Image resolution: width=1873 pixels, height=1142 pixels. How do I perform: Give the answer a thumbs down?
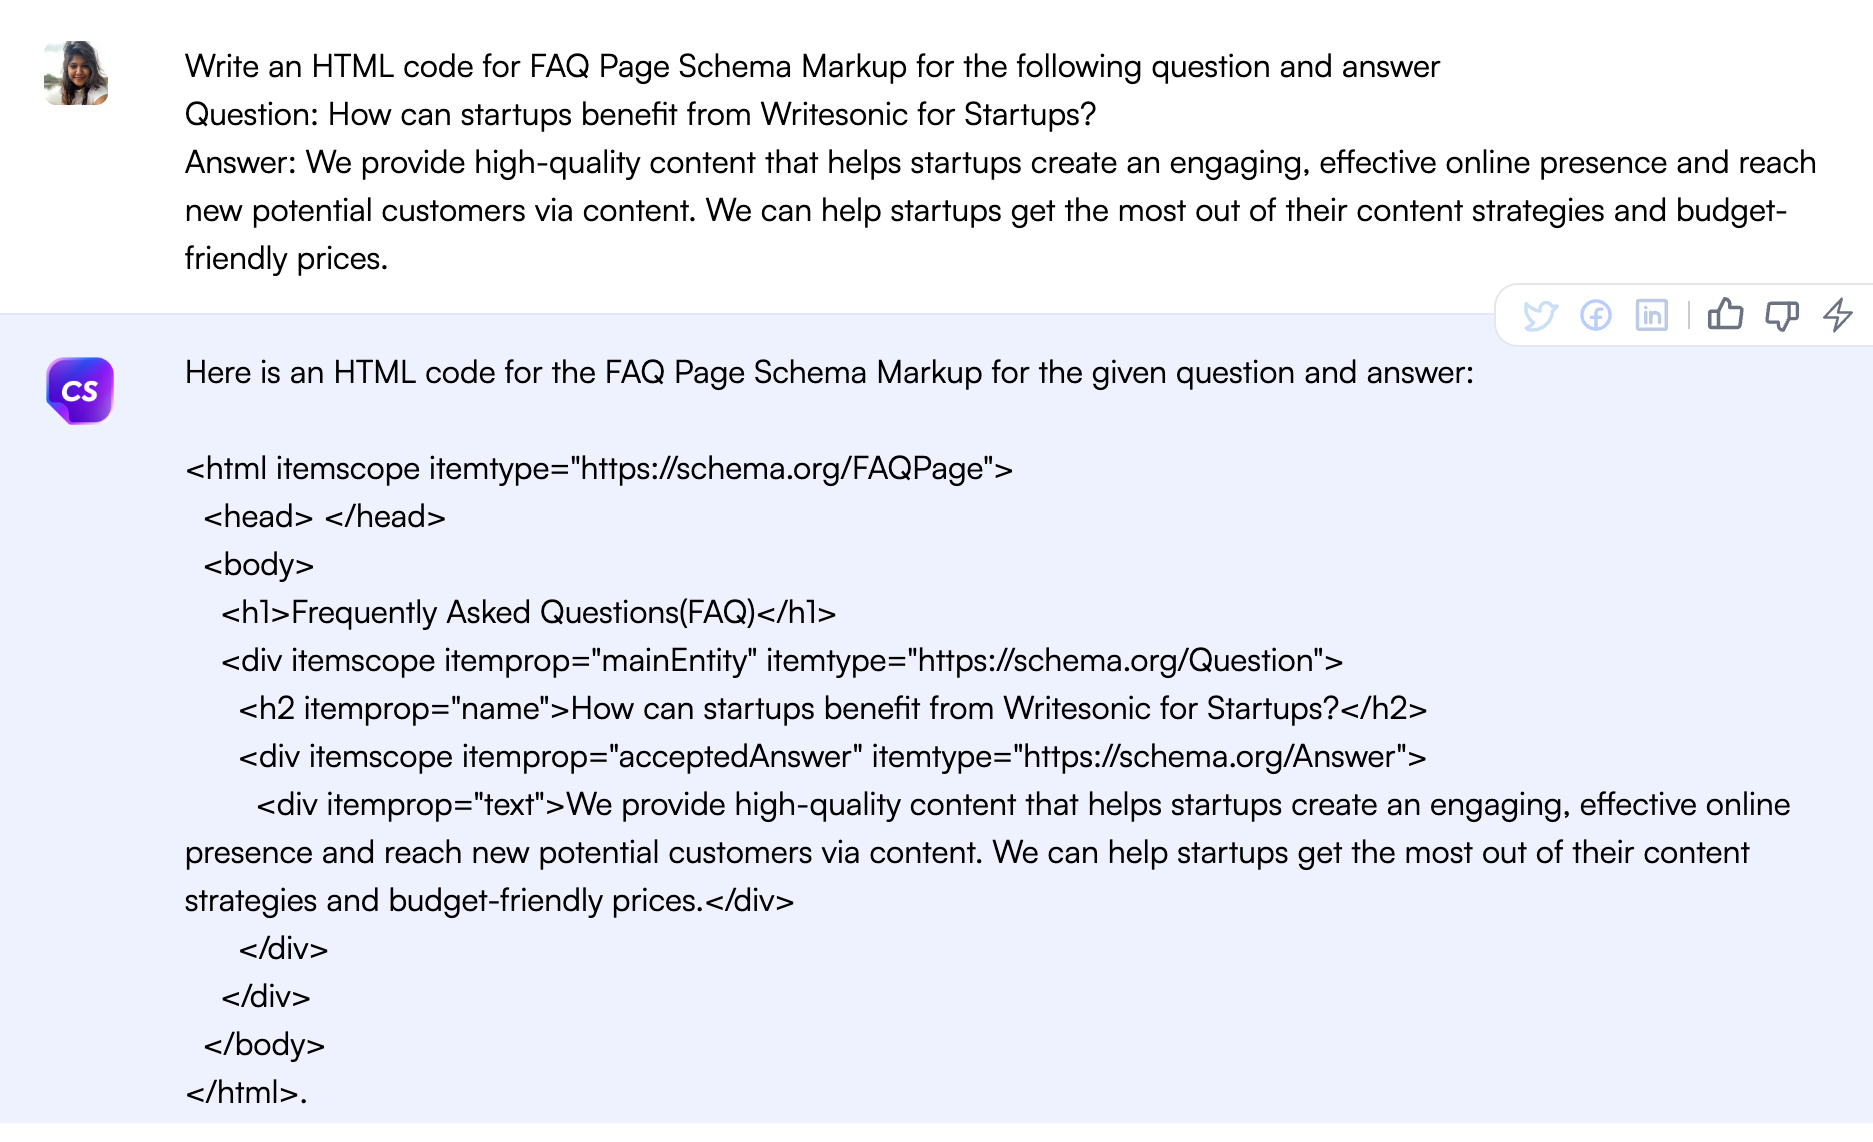tap(1783, 315)
